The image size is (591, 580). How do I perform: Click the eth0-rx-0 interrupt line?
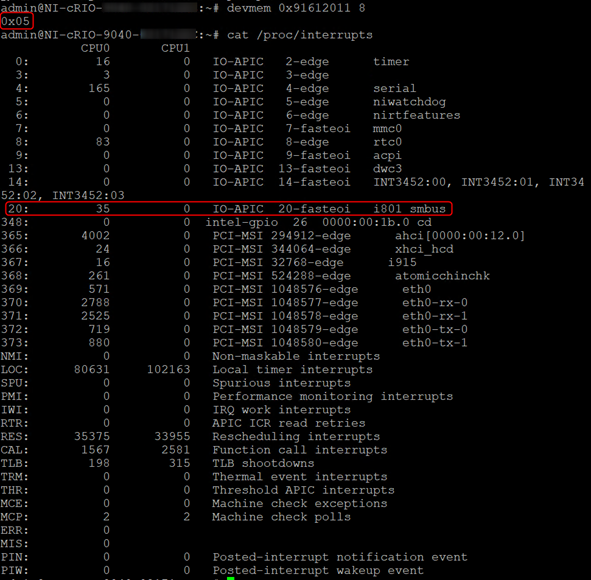(234, 303)
